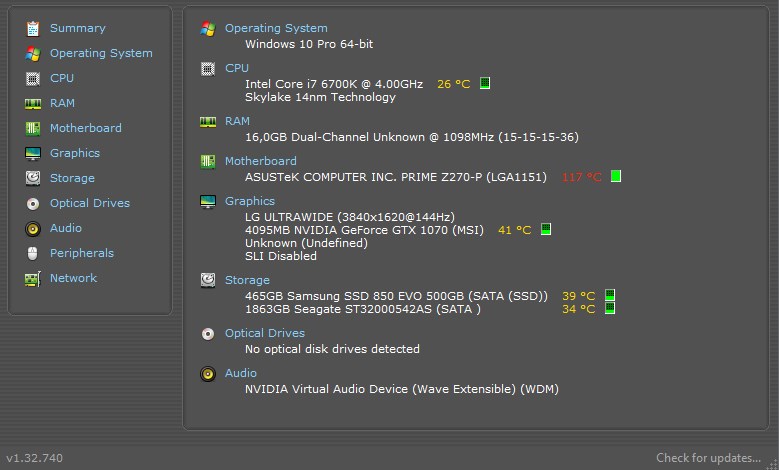Click the indicator beside Seagate 34 °C
The image size is (779, 470).
(x=610, y=308)
